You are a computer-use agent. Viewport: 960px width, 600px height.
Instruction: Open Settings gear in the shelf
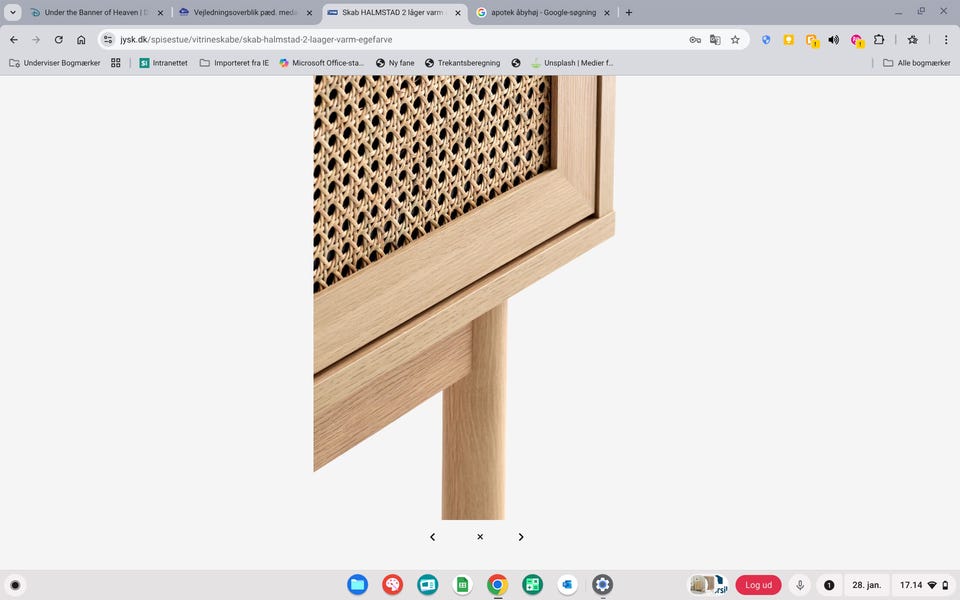pos(602,585)
